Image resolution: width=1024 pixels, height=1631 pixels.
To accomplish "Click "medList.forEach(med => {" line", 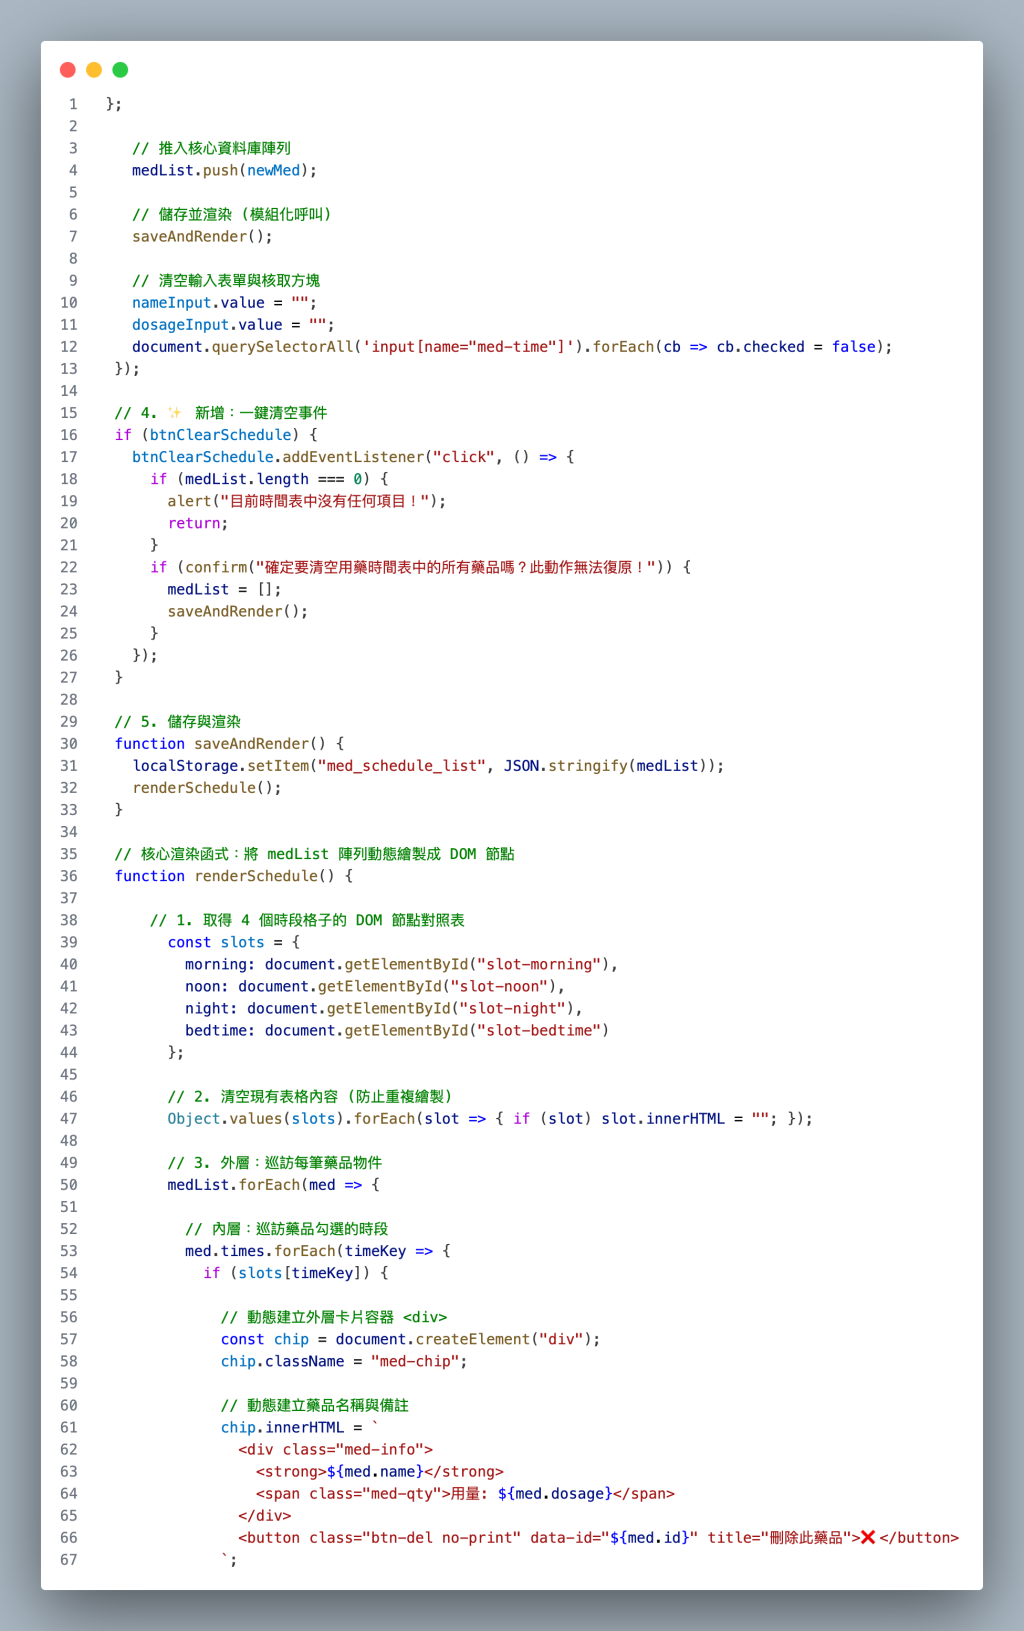I will (x=273, y=1185).
